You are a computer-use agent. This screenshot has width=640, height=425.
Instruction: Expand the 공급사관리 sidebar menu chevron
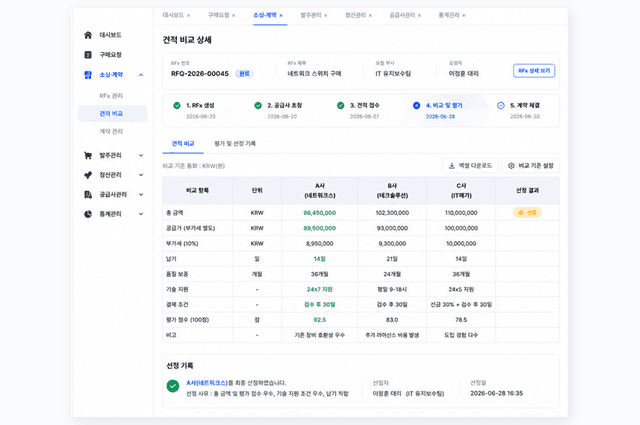pos(141,194)
